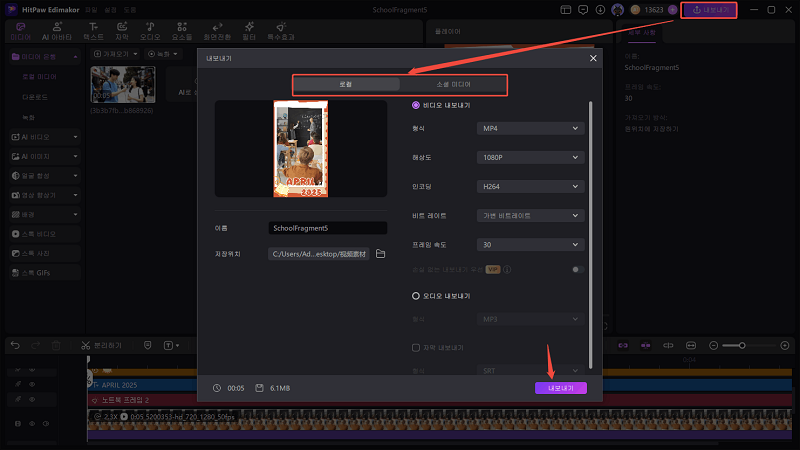Click the purple export button in dialog
This screenshot has width=800, height=450.
pyautogui.click(x=560, y=387)
